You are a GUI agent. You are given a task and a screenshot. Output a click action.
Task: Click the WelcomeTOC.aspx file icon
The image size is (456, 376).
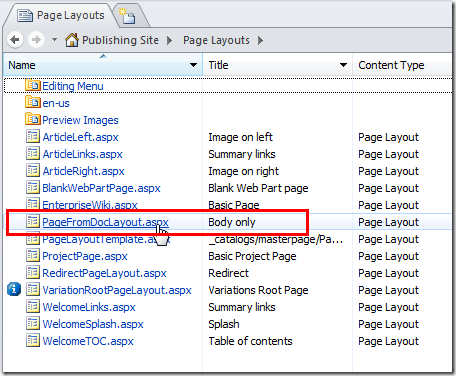[x=33, y=340]
